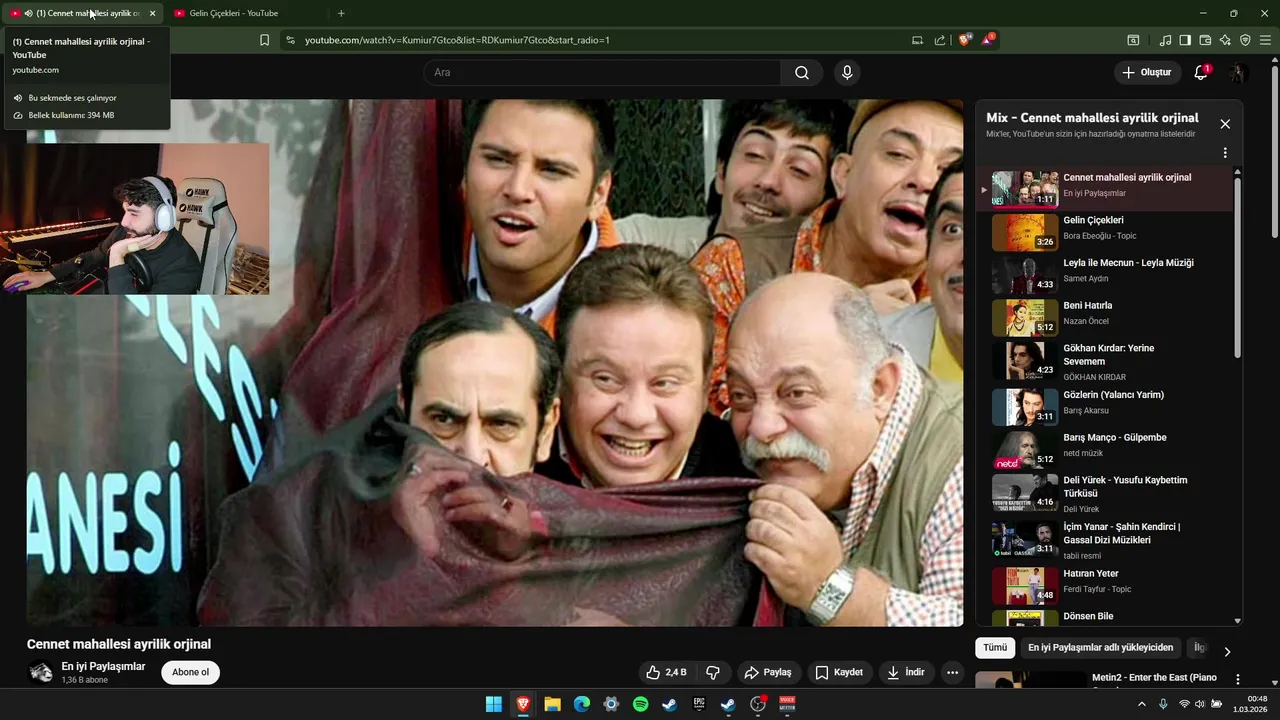Play İçim Yanar - Şahin Kendirci track

point(1104,540)
